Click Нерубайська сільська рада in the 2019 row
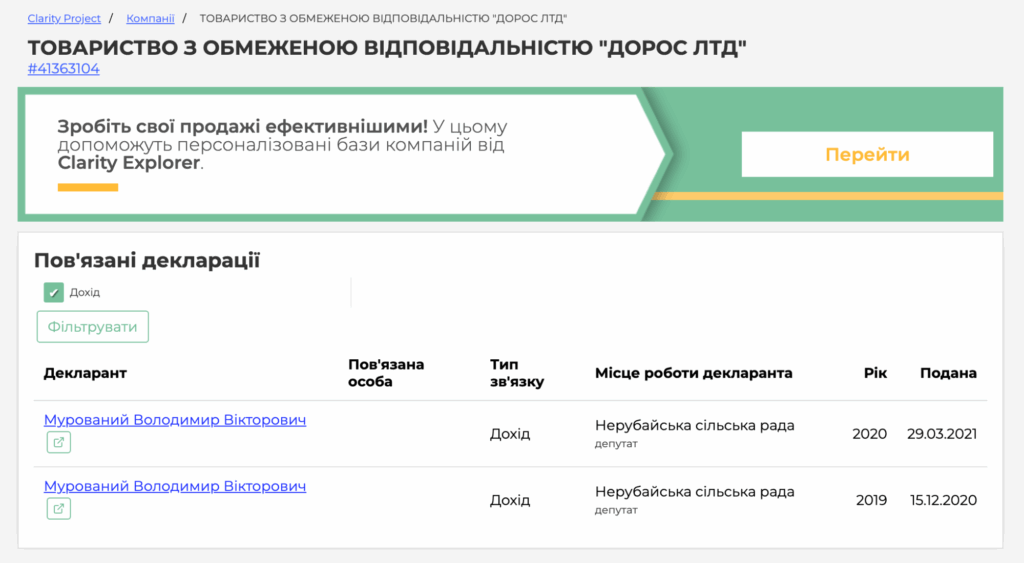The width and height of the screenshot is (1024, 563). click(694, 492)
